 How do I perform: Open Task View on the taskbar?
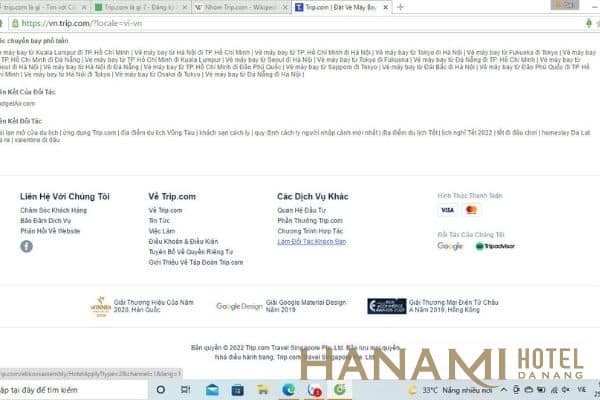tap(185, 390)
